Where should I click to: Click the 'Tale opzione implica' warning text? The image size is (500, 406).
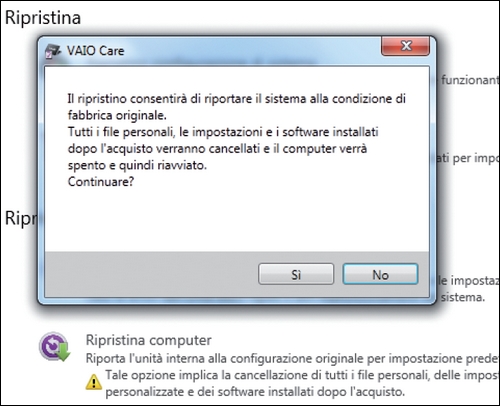tap(302, 375)
